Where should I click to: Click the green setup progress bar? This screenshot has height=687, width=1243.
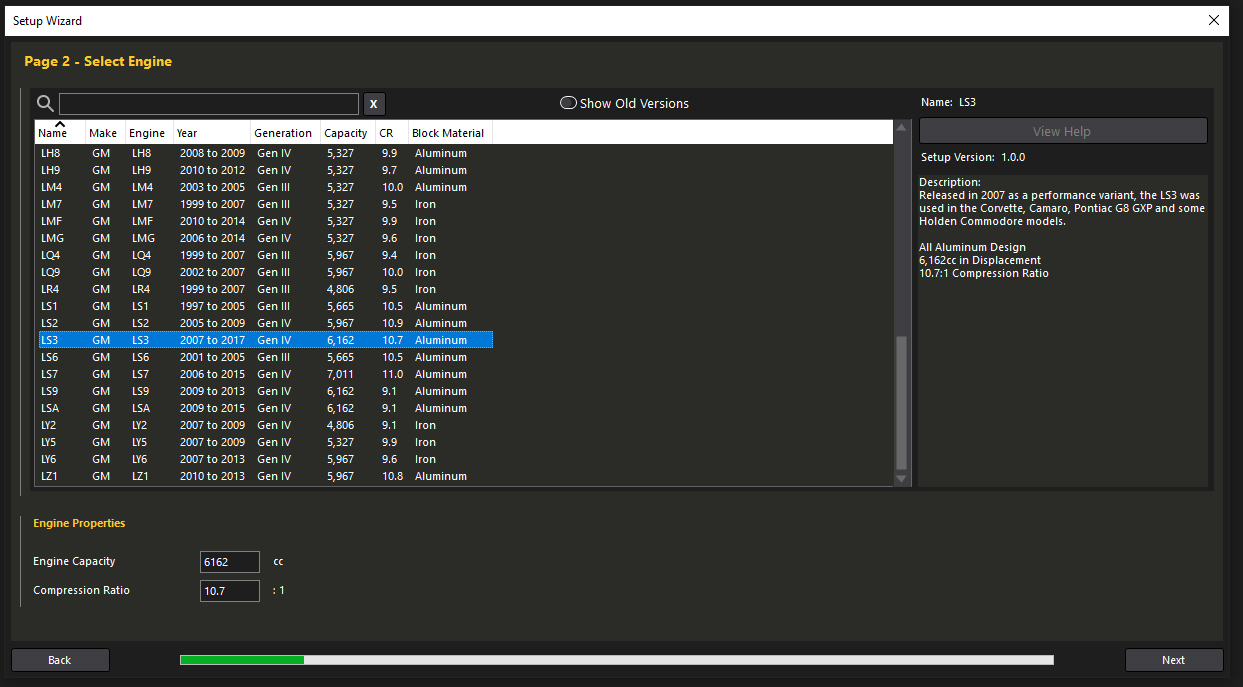point(242,660)
